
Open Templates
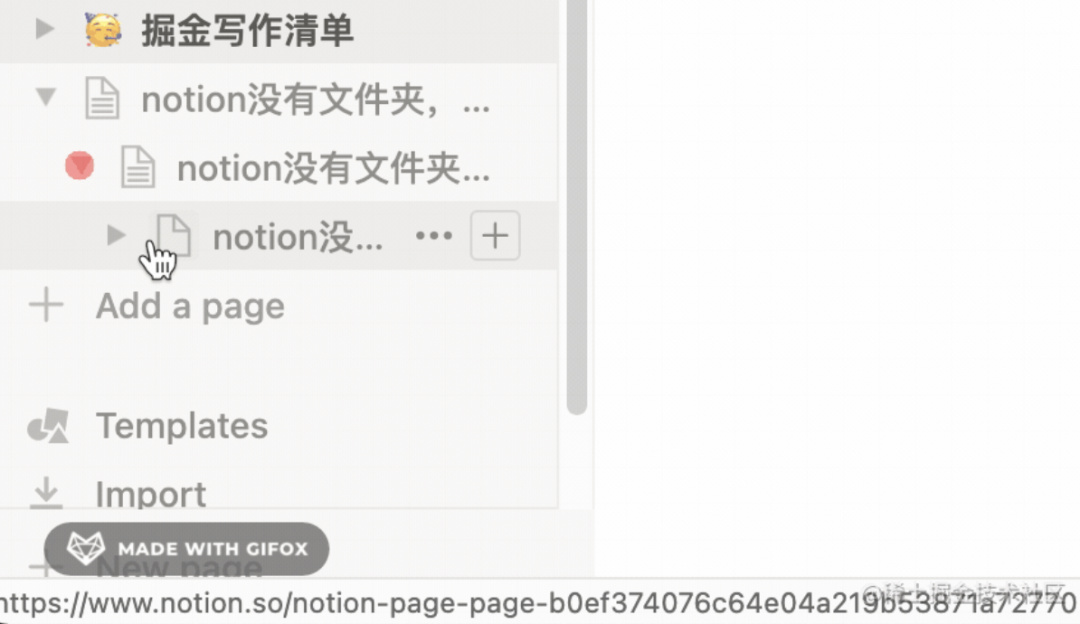182,426
